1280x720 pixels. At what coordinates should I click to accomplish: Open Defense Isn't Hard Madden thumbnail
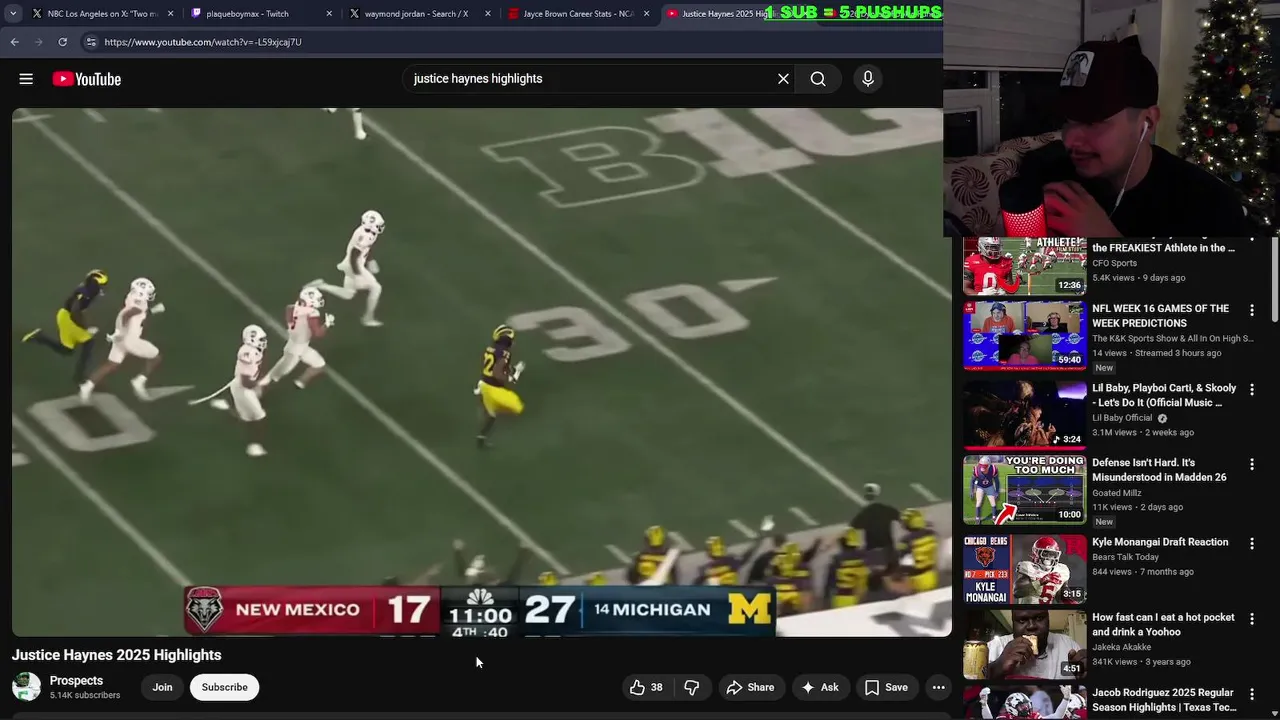click(1024, 490)
